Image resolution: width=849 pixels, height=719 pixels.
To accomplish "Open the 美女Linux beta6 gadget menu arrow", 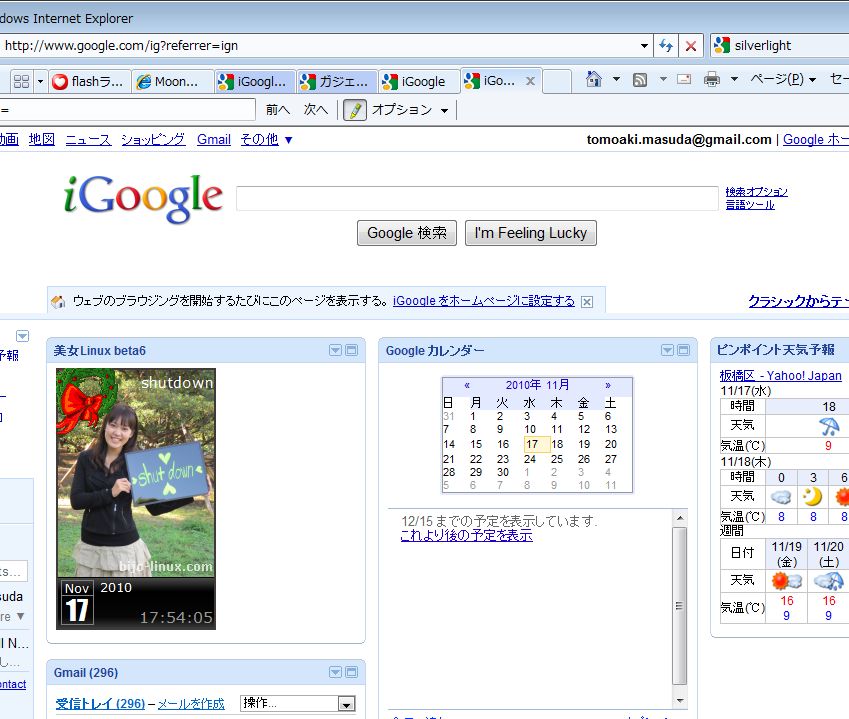I will tap(336, 350).
